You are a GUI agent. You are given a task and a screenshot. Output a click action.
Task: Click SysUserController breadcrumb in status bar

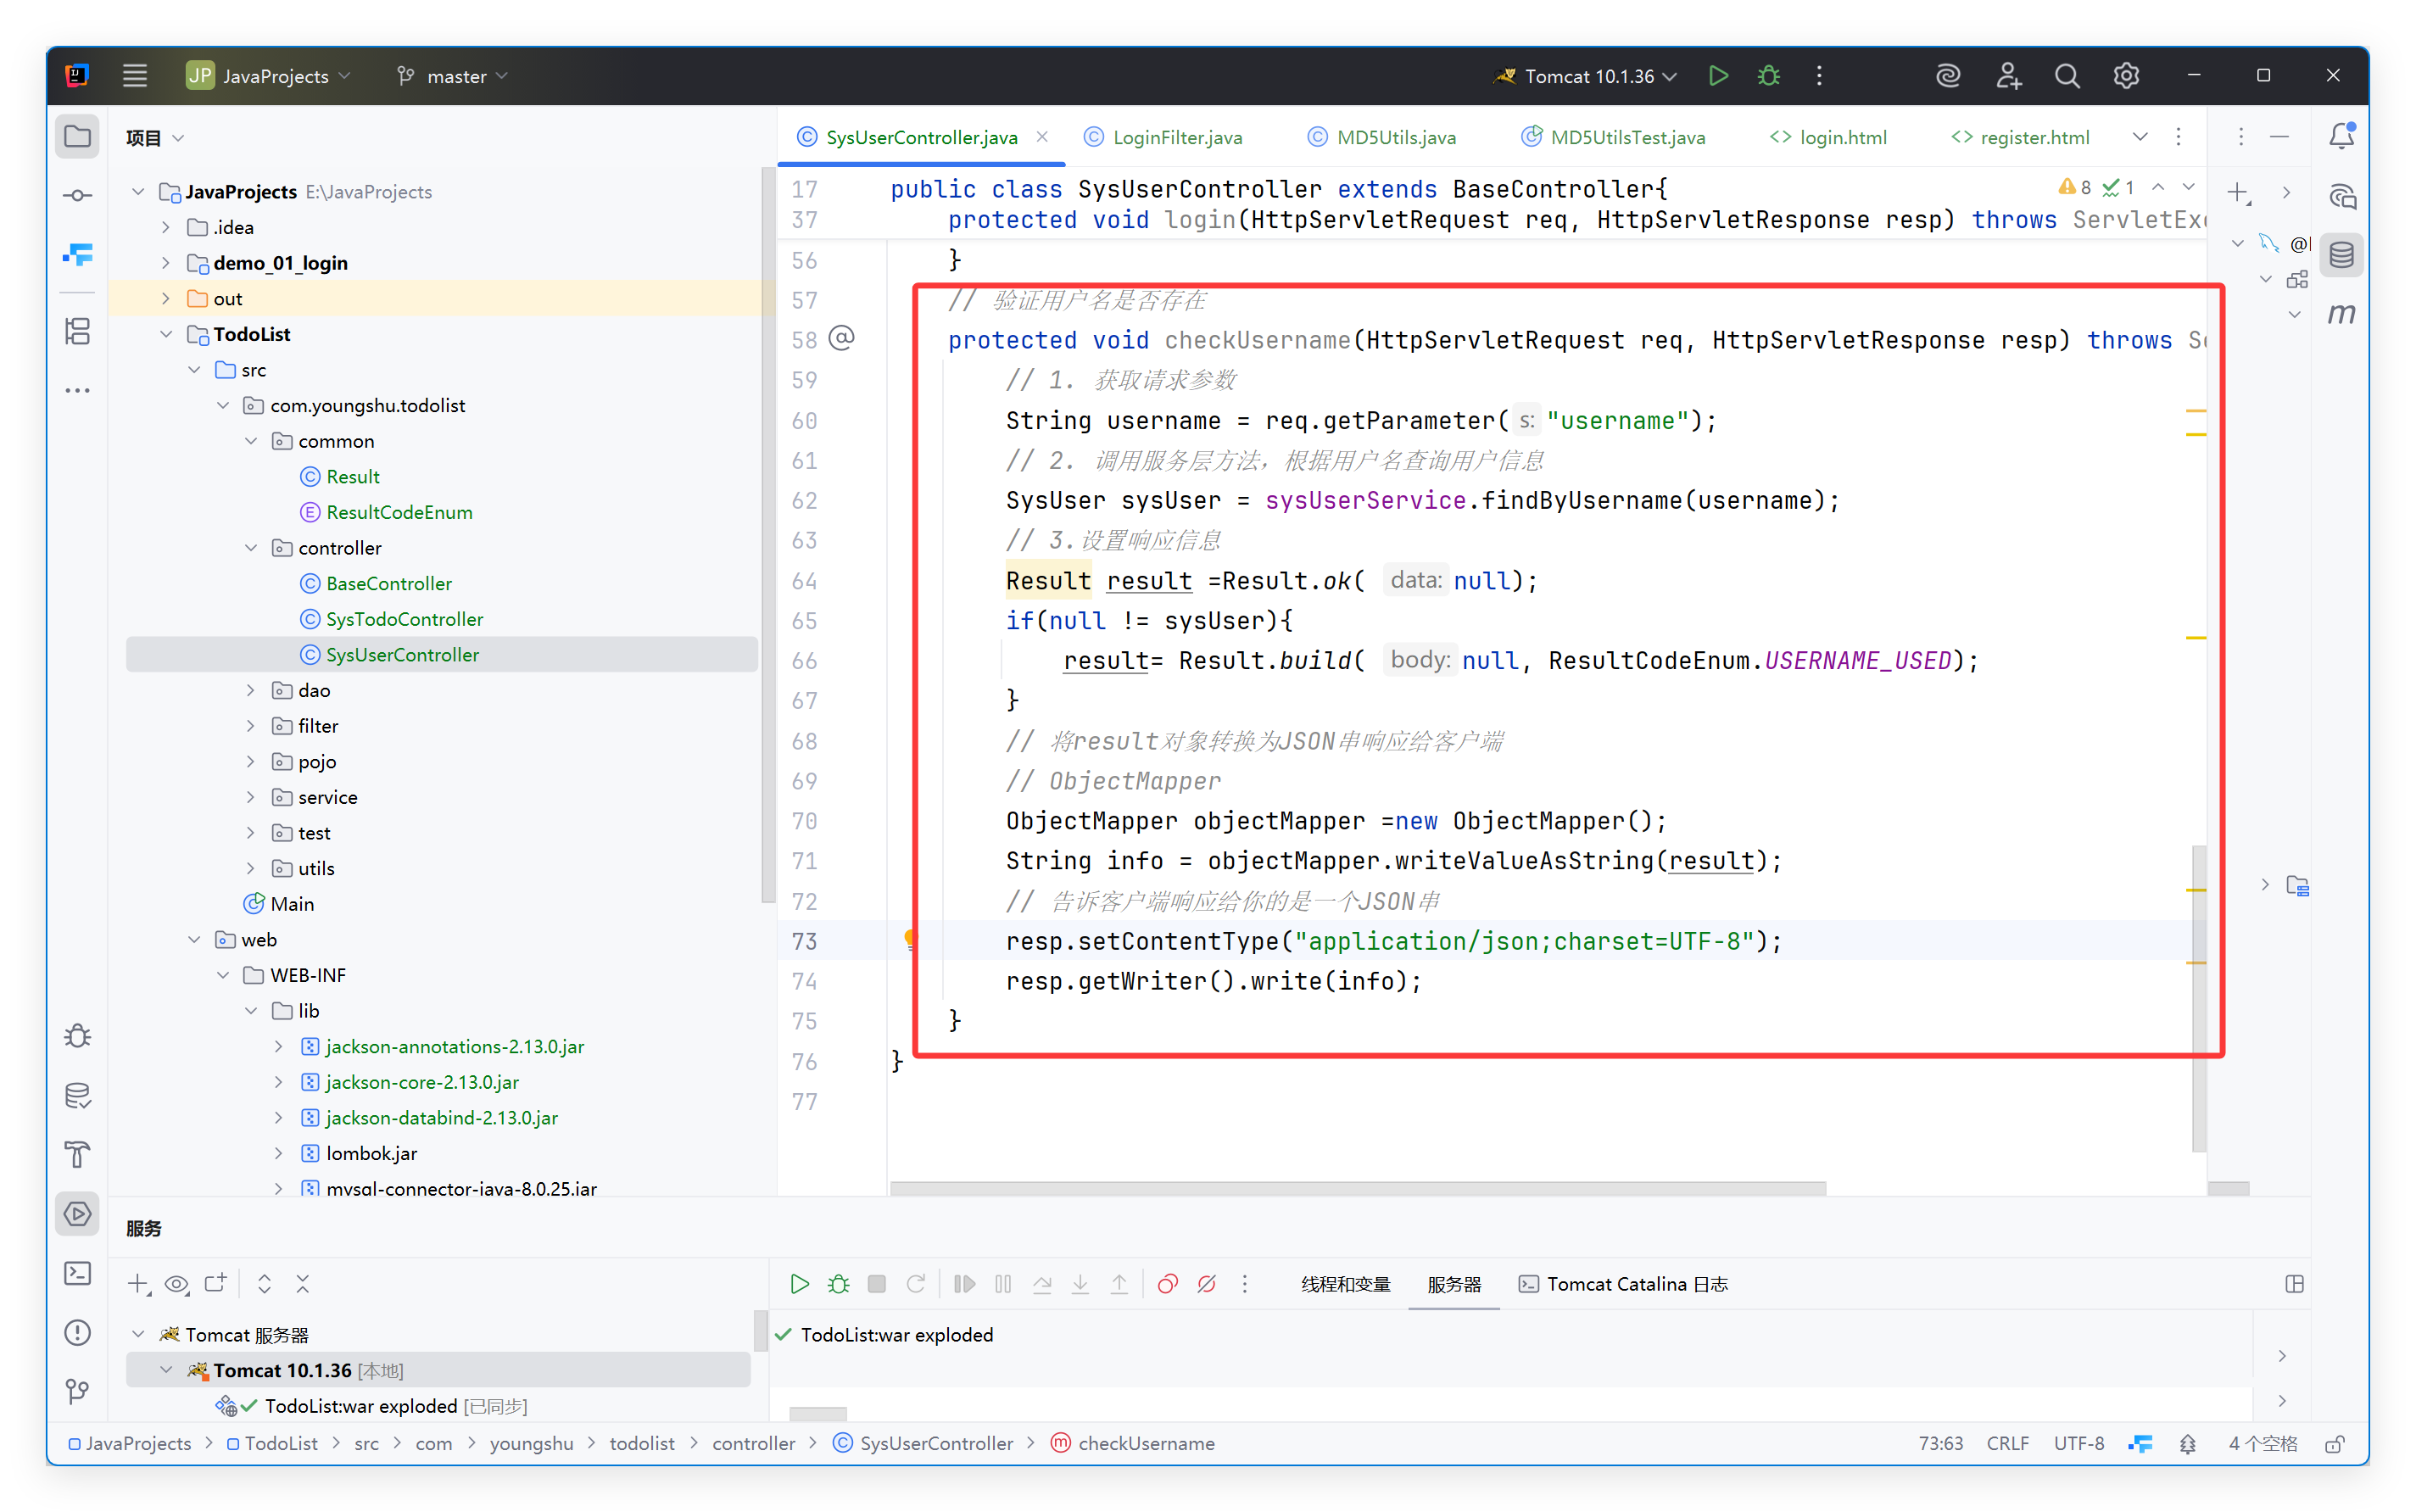click(924, 1444)
